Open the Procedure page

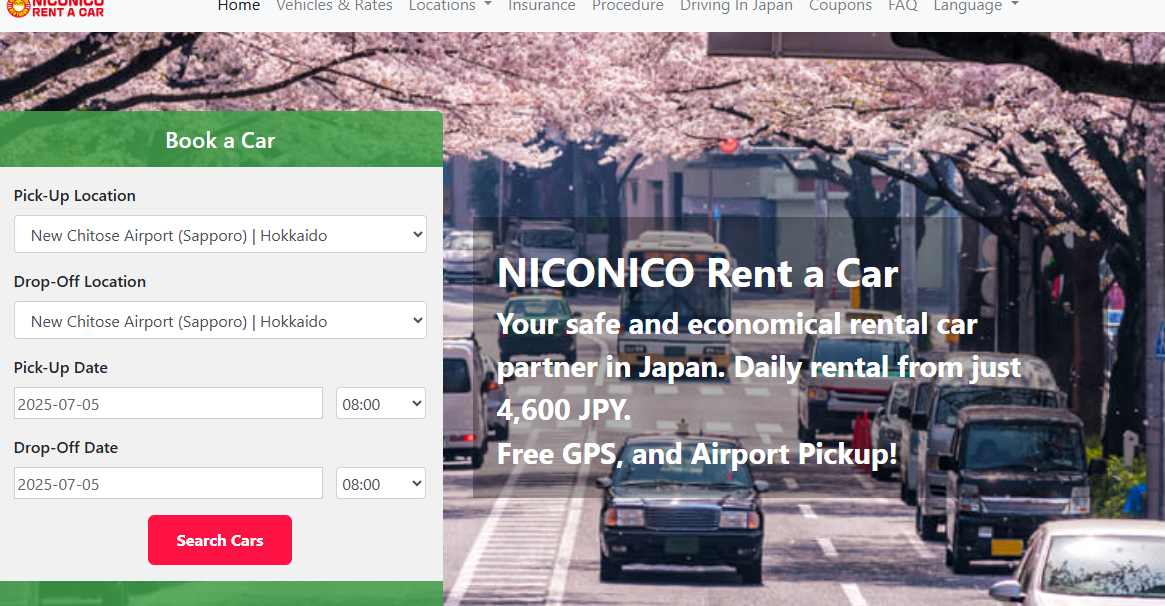pyautogui.click(x=628, y=6)
